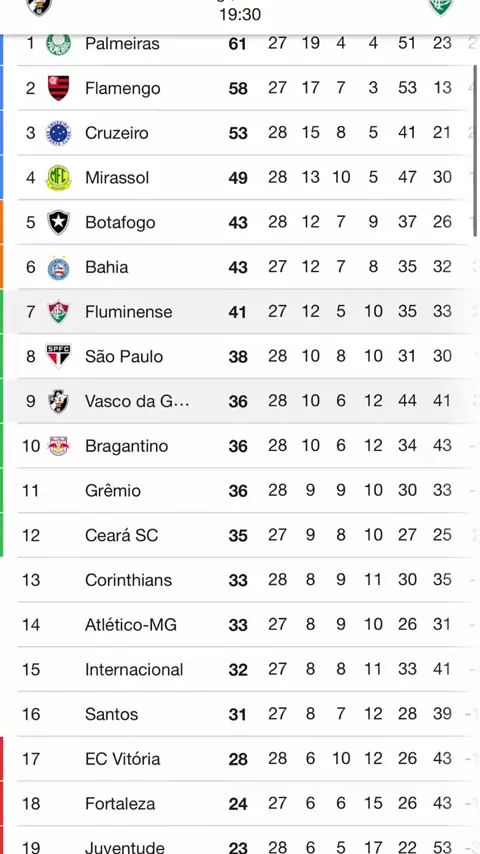Click the away team crest in the header
480x854 pixels.
click(x=440, y=7)
